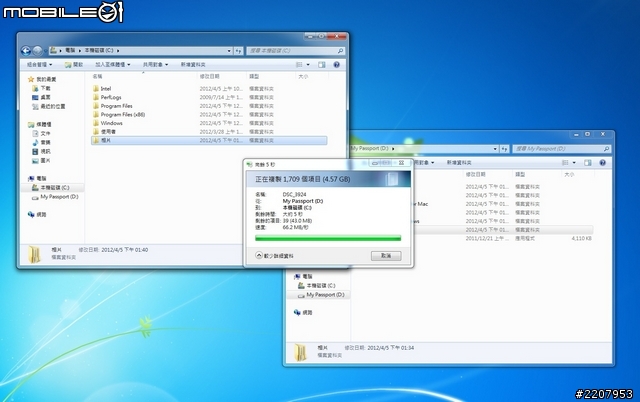Screen dimensions: 640x402
Task: Open address history dropdown in C: drive window
Action: (x=229, y=51)
